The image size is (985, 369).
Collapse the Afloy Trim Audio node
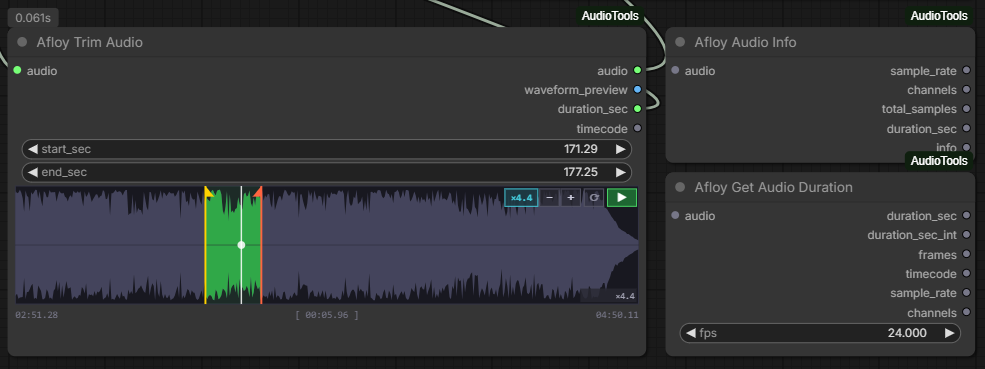[x=23, y=42]
